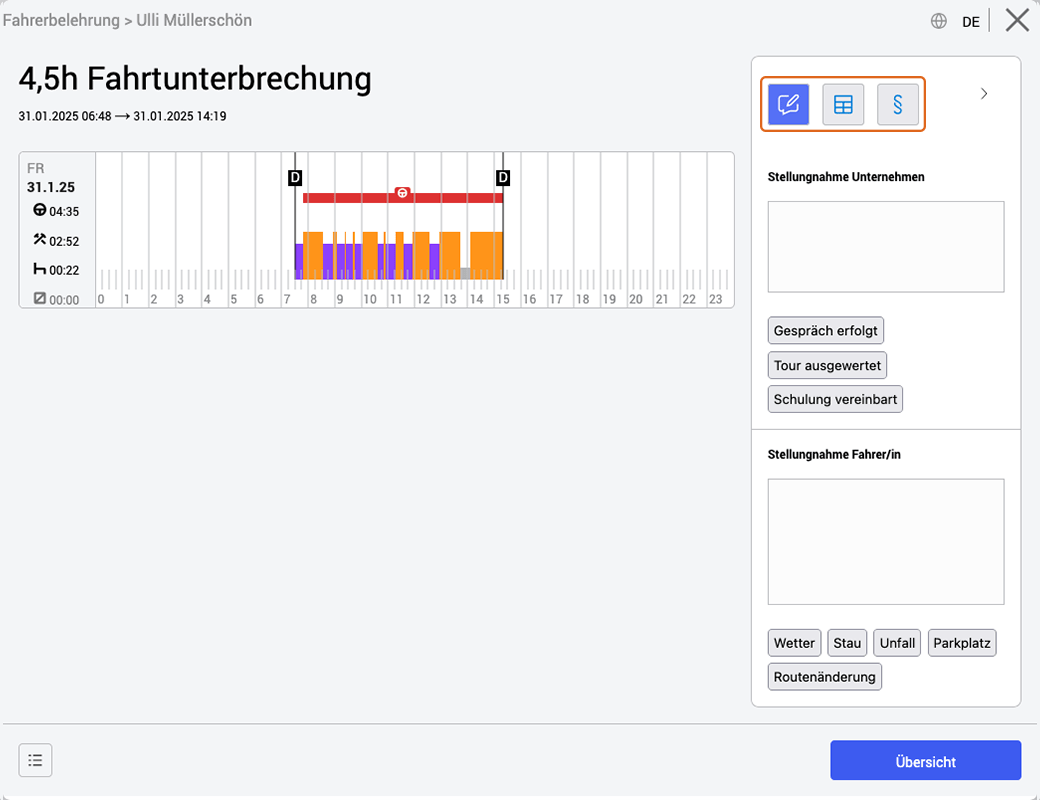The width and height of the screenshot is (1040, 800).
Task: Select the second D marker on timeline
Action: 503,178
